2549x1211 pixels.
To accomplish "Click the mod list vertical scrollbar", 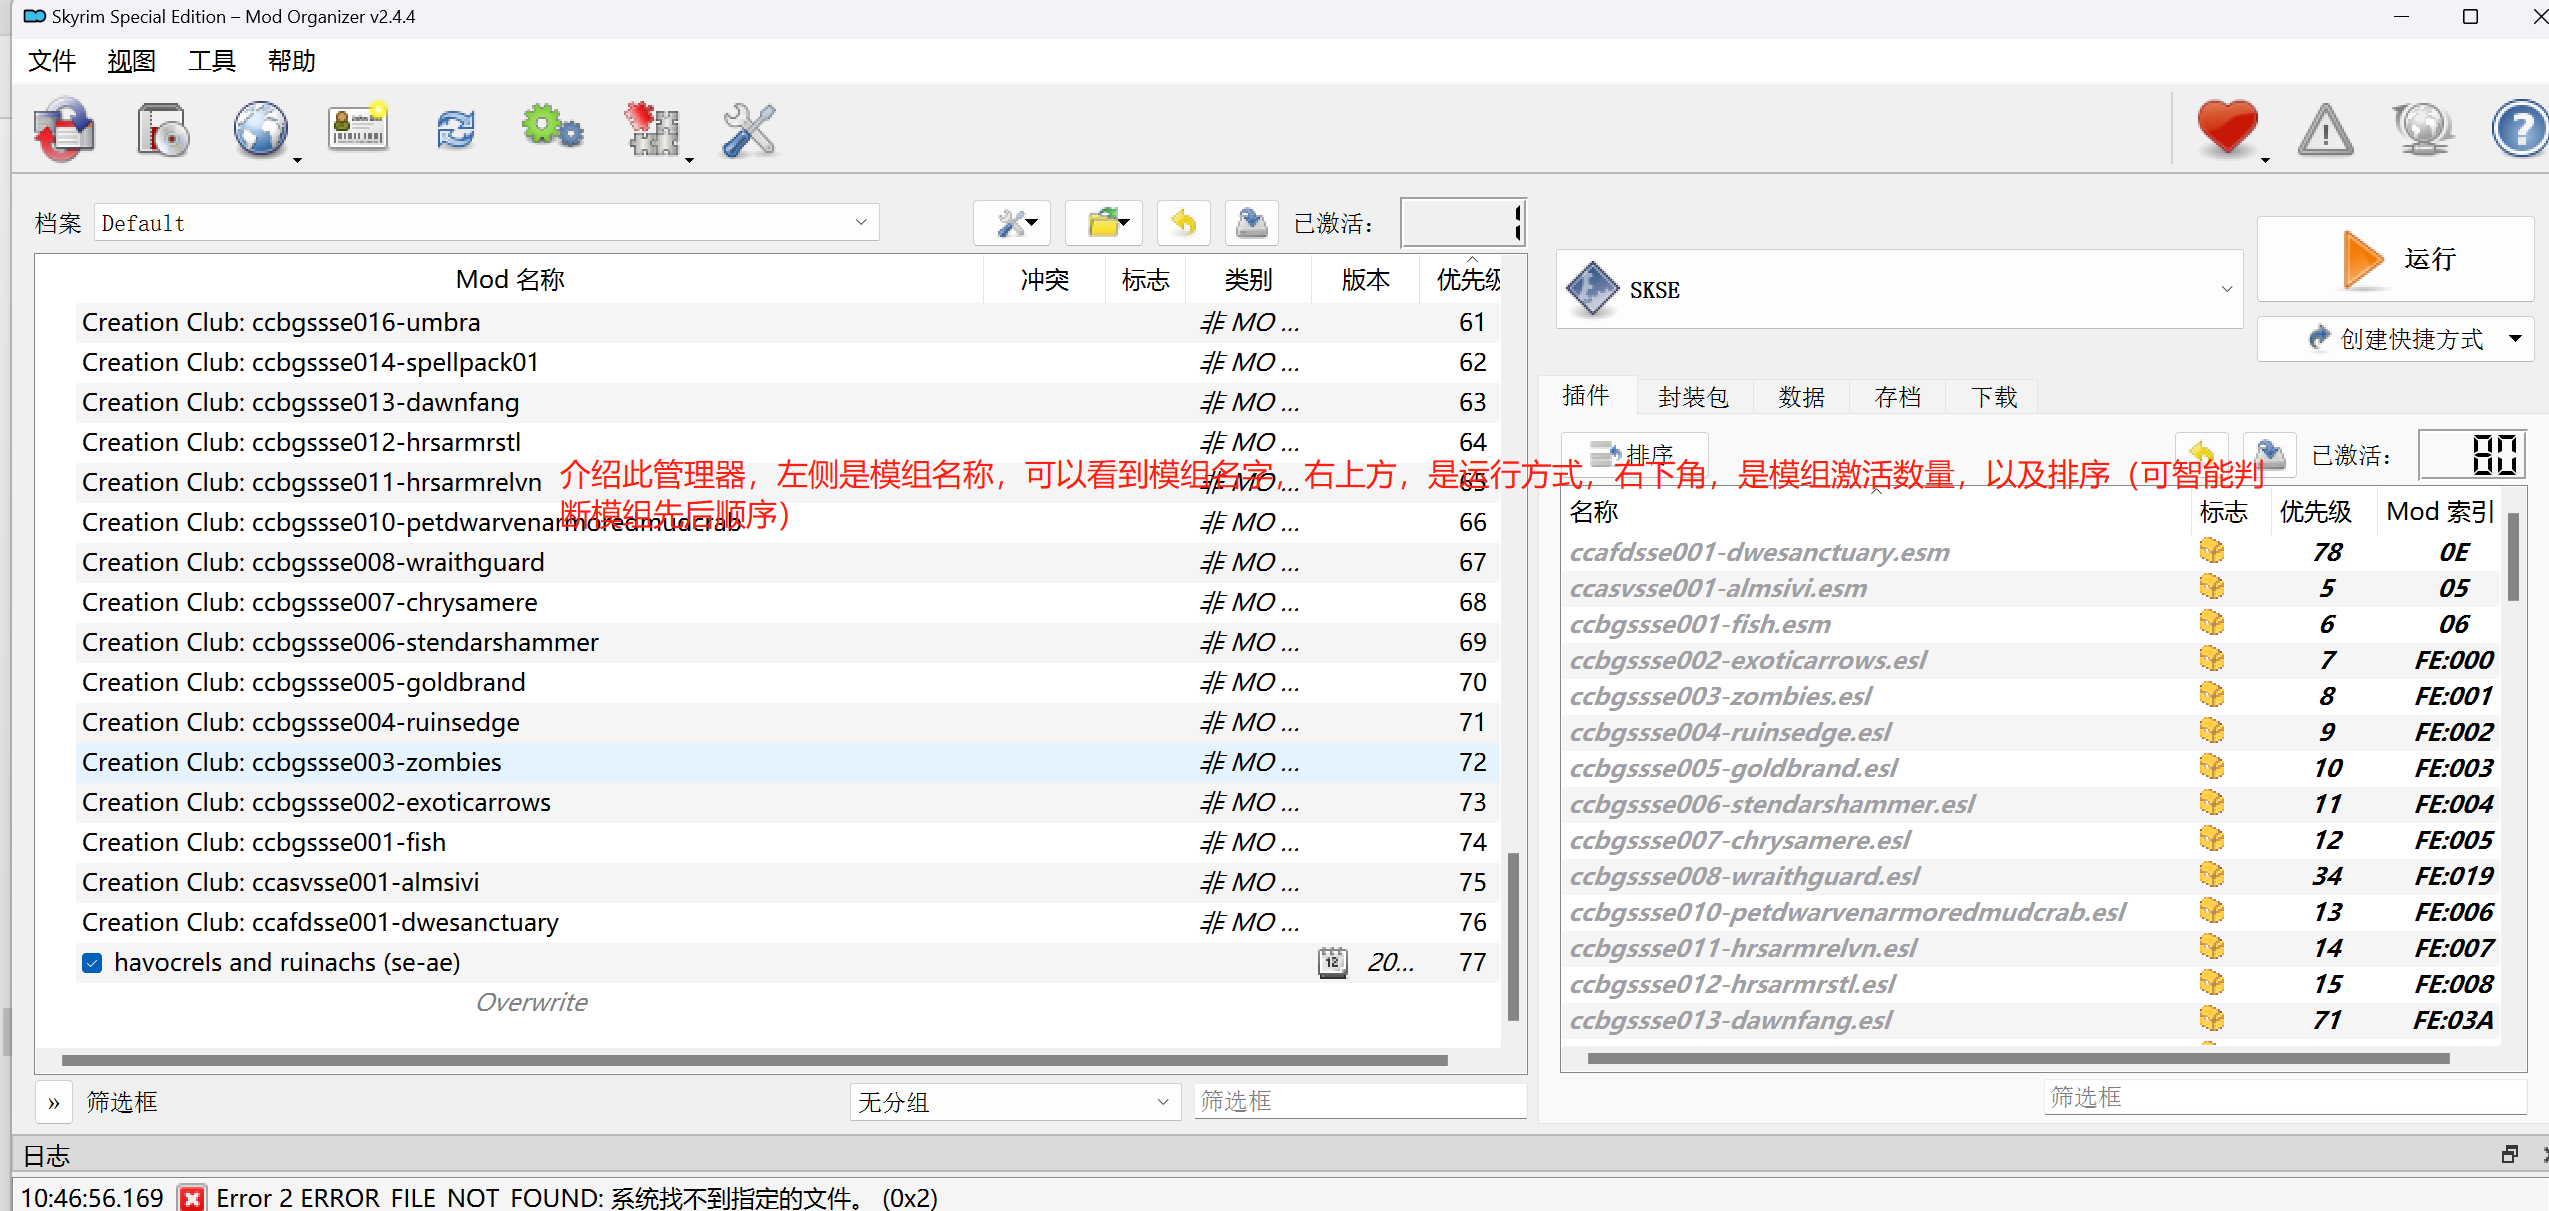I will point(1513,935).
